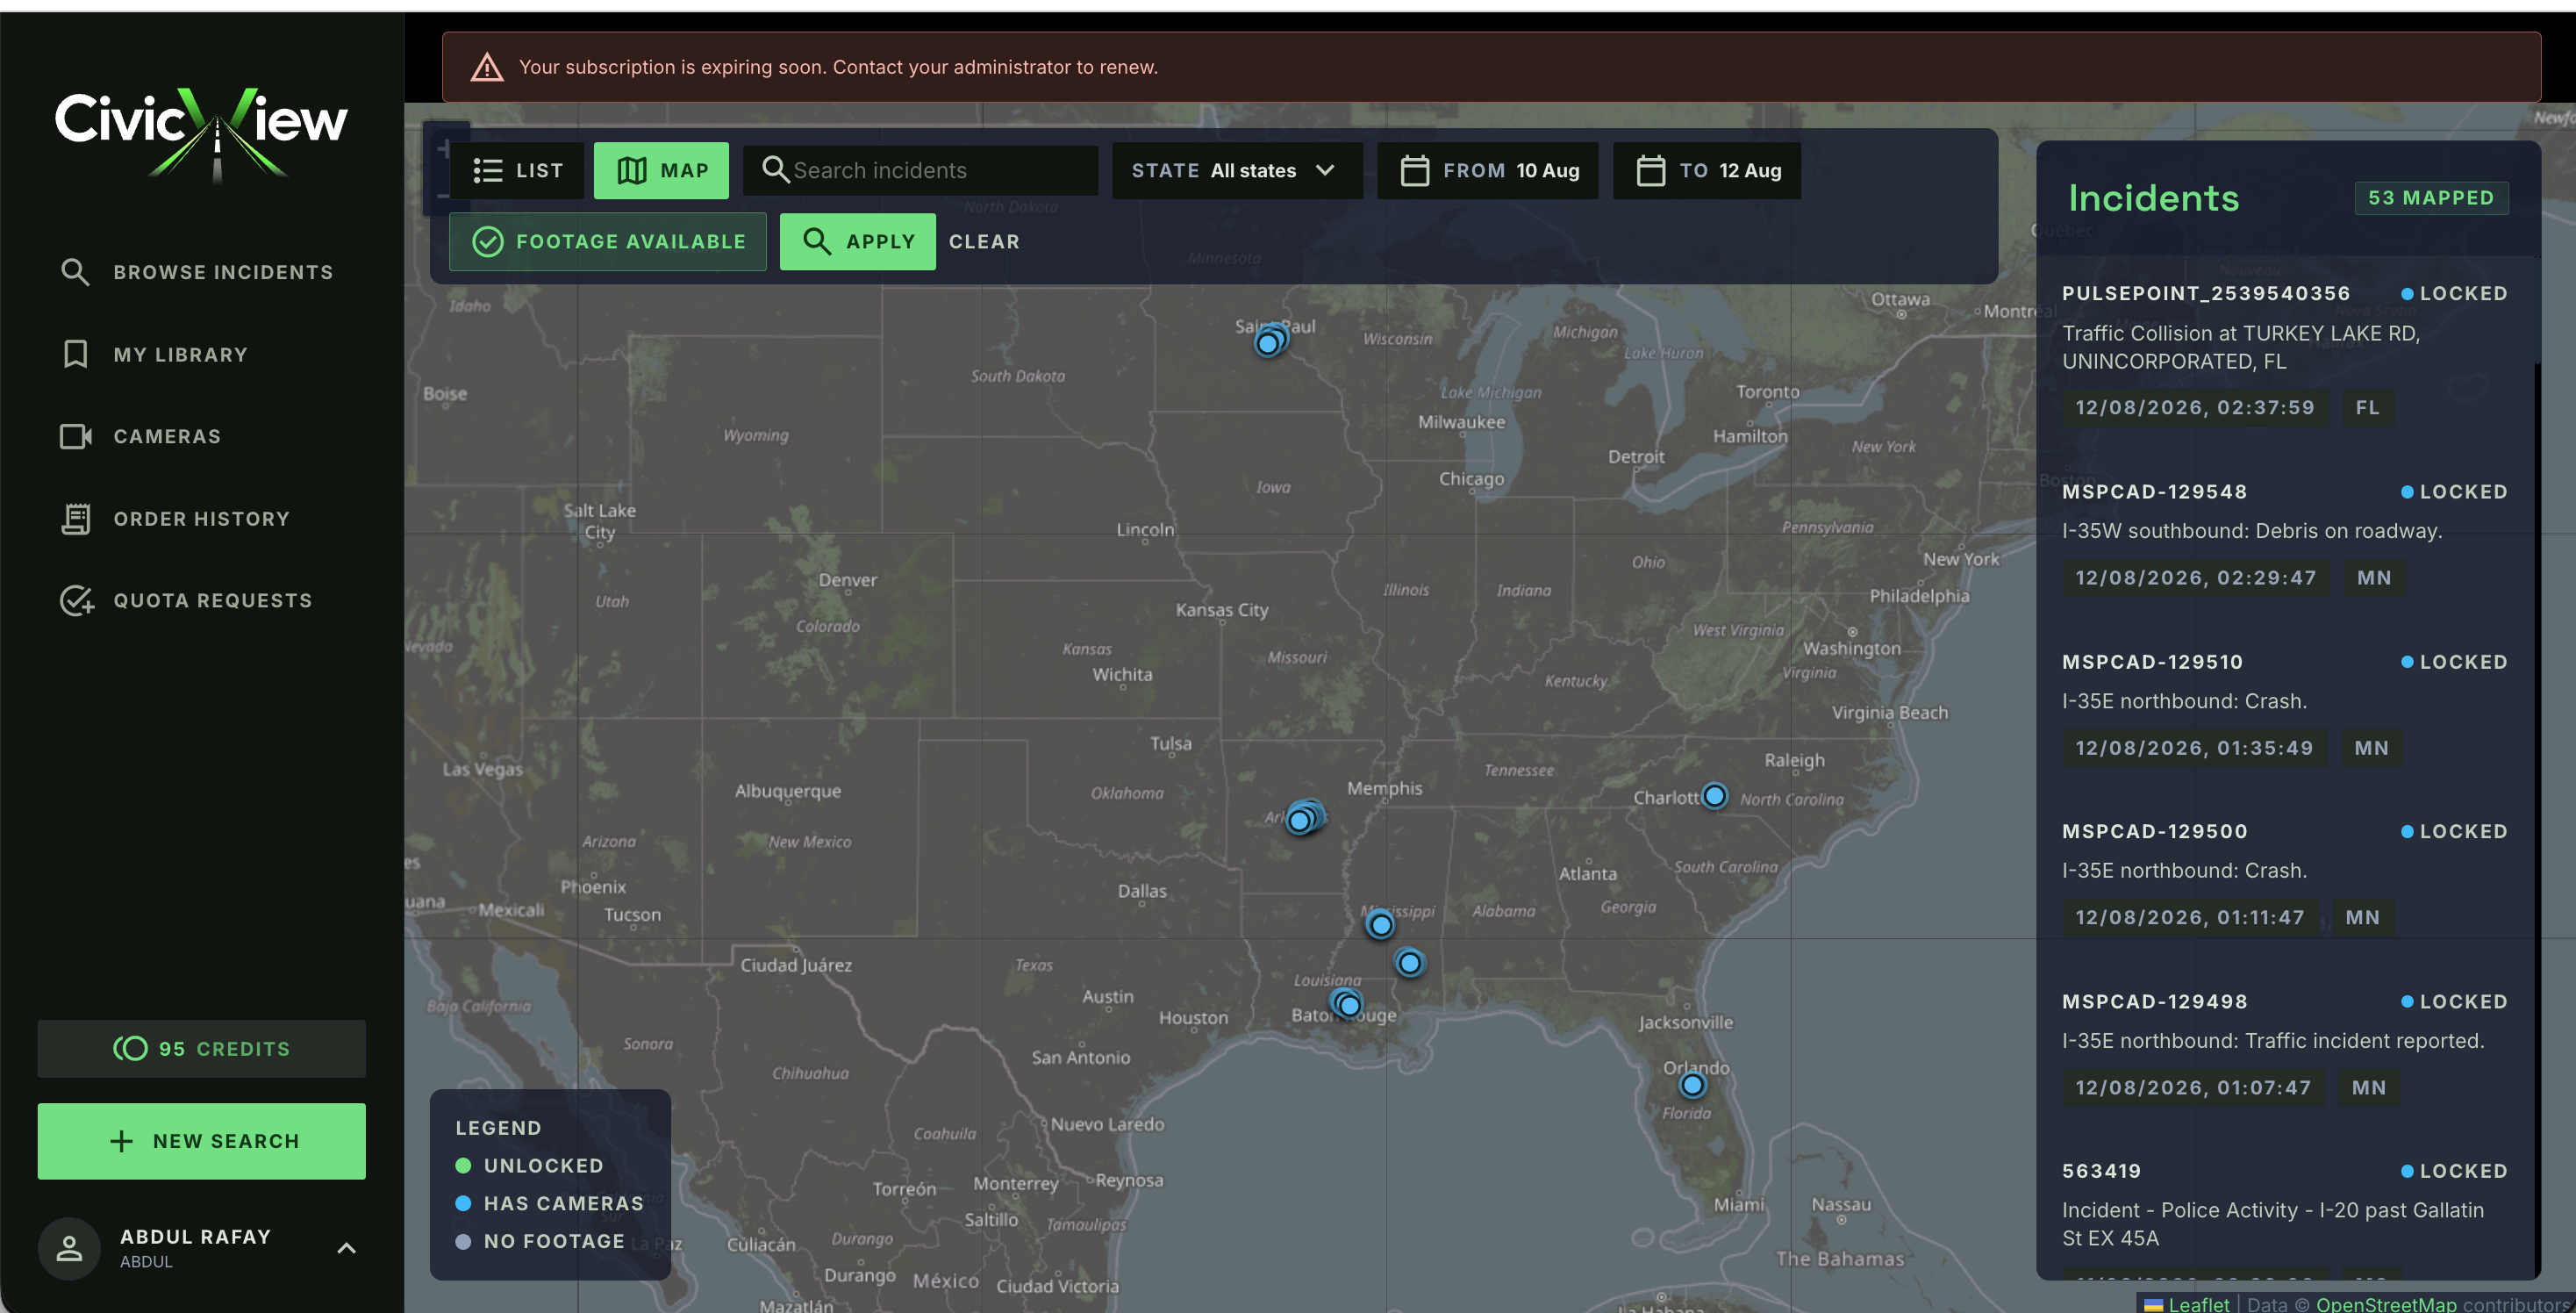Apply the search filters

857,242
